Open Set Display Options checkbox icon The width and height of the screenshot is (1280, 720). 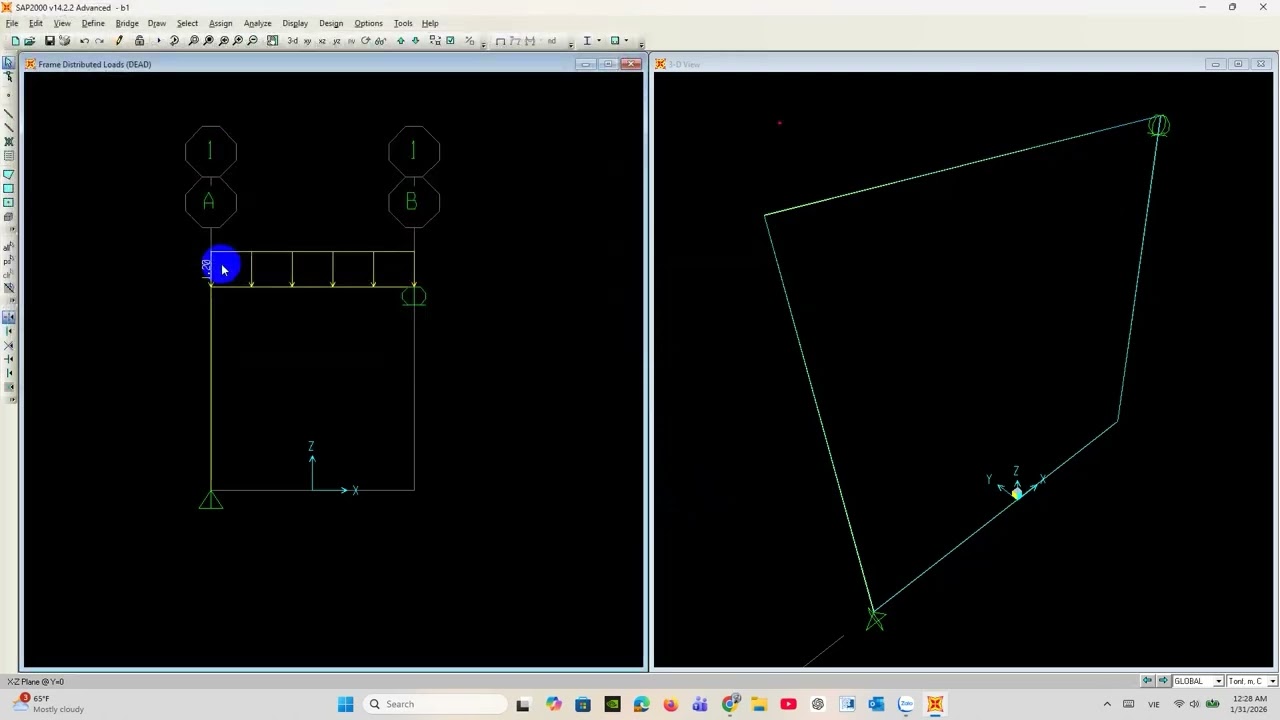click(450, 41)
